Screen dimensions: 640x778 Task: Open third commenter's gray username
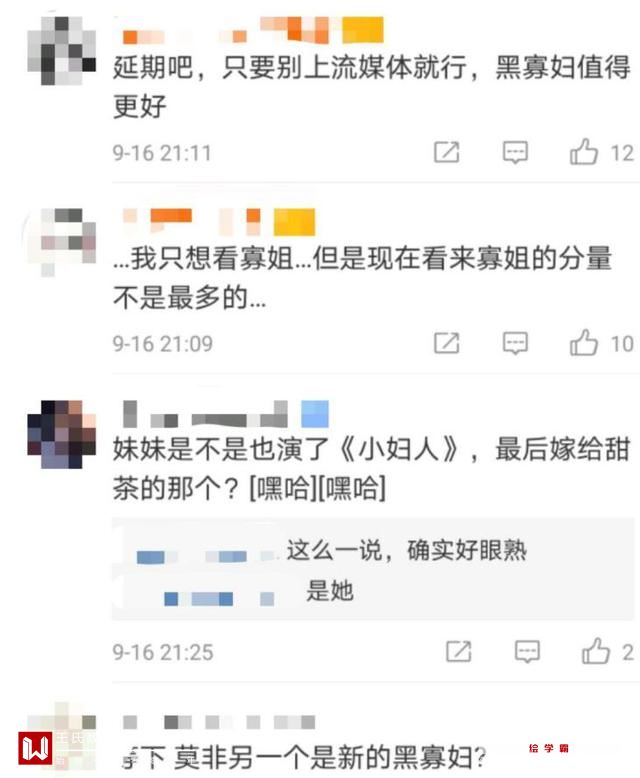(225, 415)
